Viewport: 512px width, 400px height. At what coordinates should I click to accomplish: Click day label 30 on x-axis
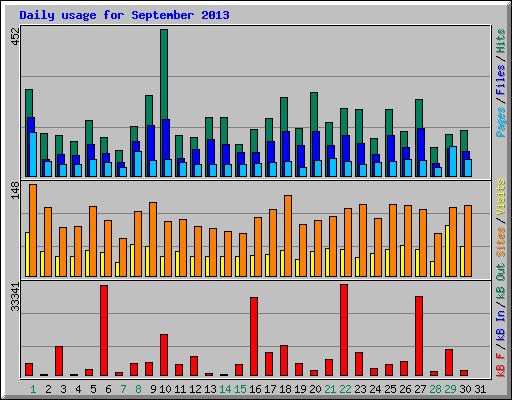click(x=465, y=389)
